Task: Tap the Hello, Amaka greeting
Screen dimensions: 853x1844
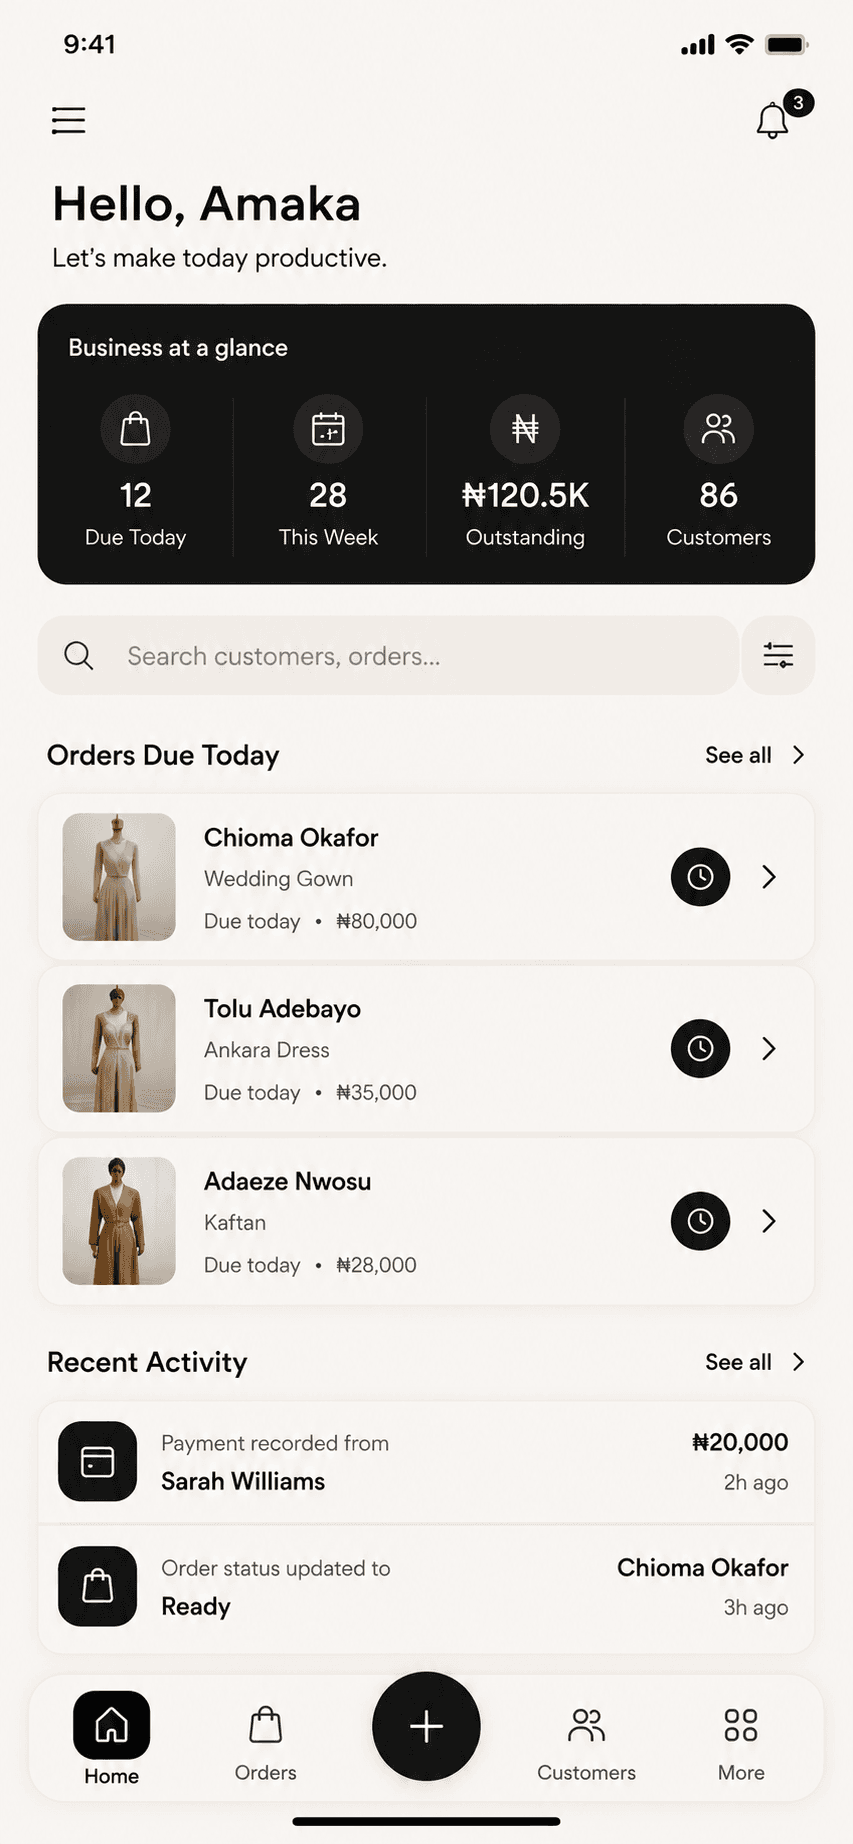Action: (x=206, y=204)
